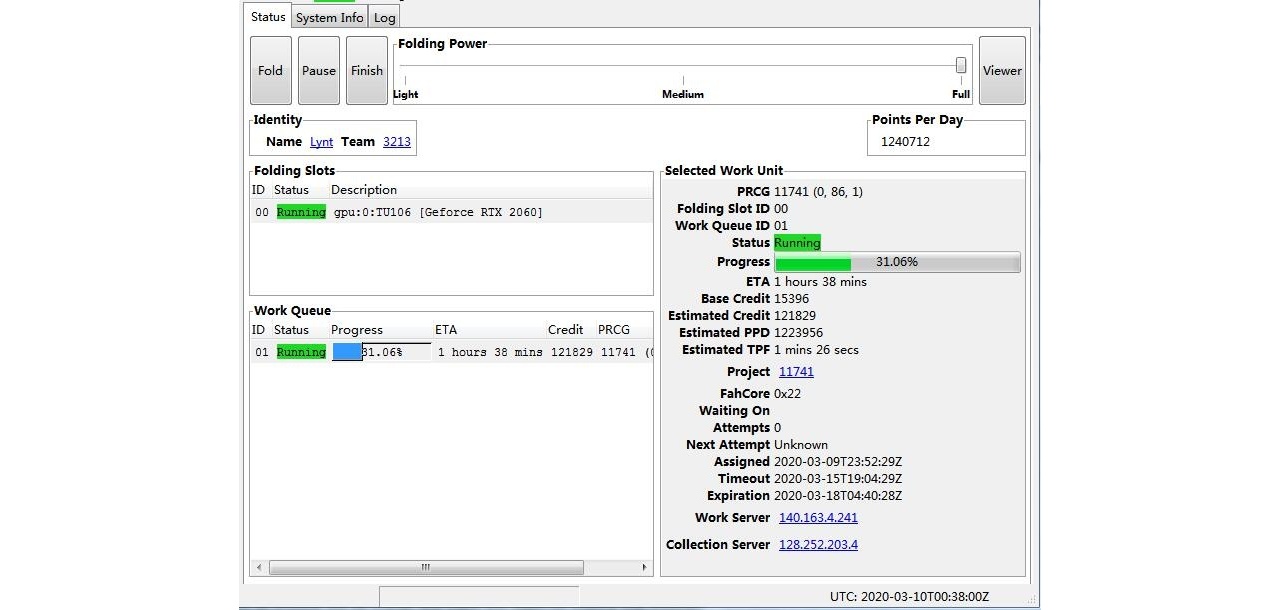Open the Lynt identity name link
This screenshot has height=610, width=1280.
click(x=321, y=142)
